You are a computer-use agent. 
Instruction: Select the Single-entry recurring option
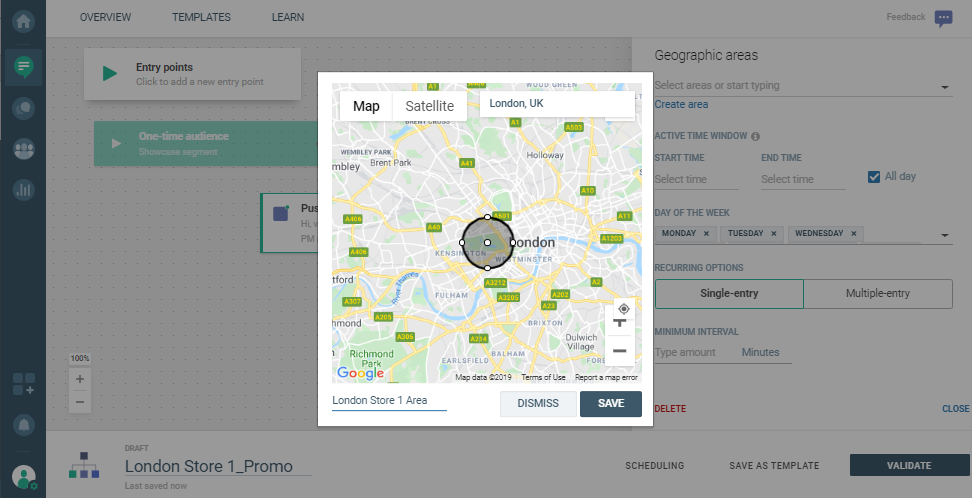pyautogui.click(x=729, y=294)
